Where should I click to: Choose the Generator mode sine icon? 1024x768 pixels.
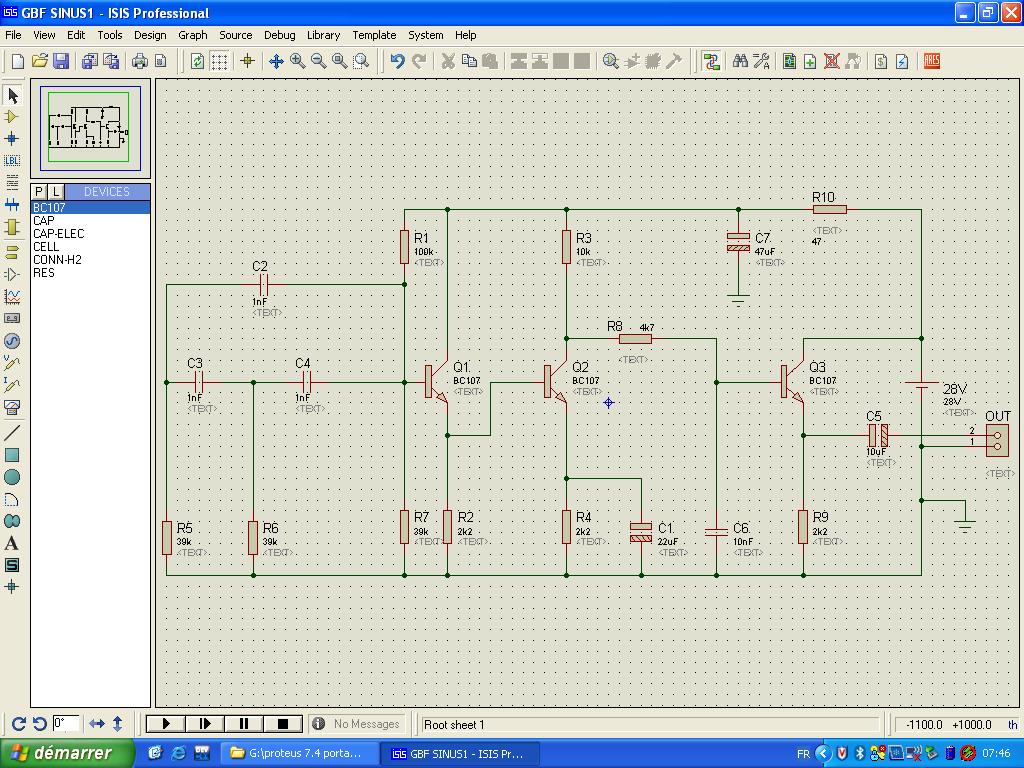[12, 341]
